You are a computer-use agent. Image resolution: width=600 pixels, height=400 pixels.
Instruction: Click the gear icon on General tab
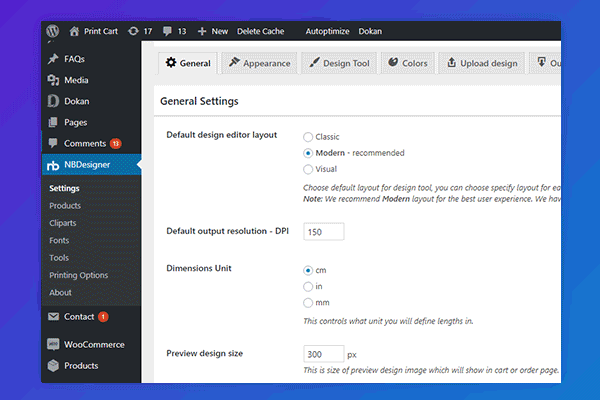pos(171,62)
